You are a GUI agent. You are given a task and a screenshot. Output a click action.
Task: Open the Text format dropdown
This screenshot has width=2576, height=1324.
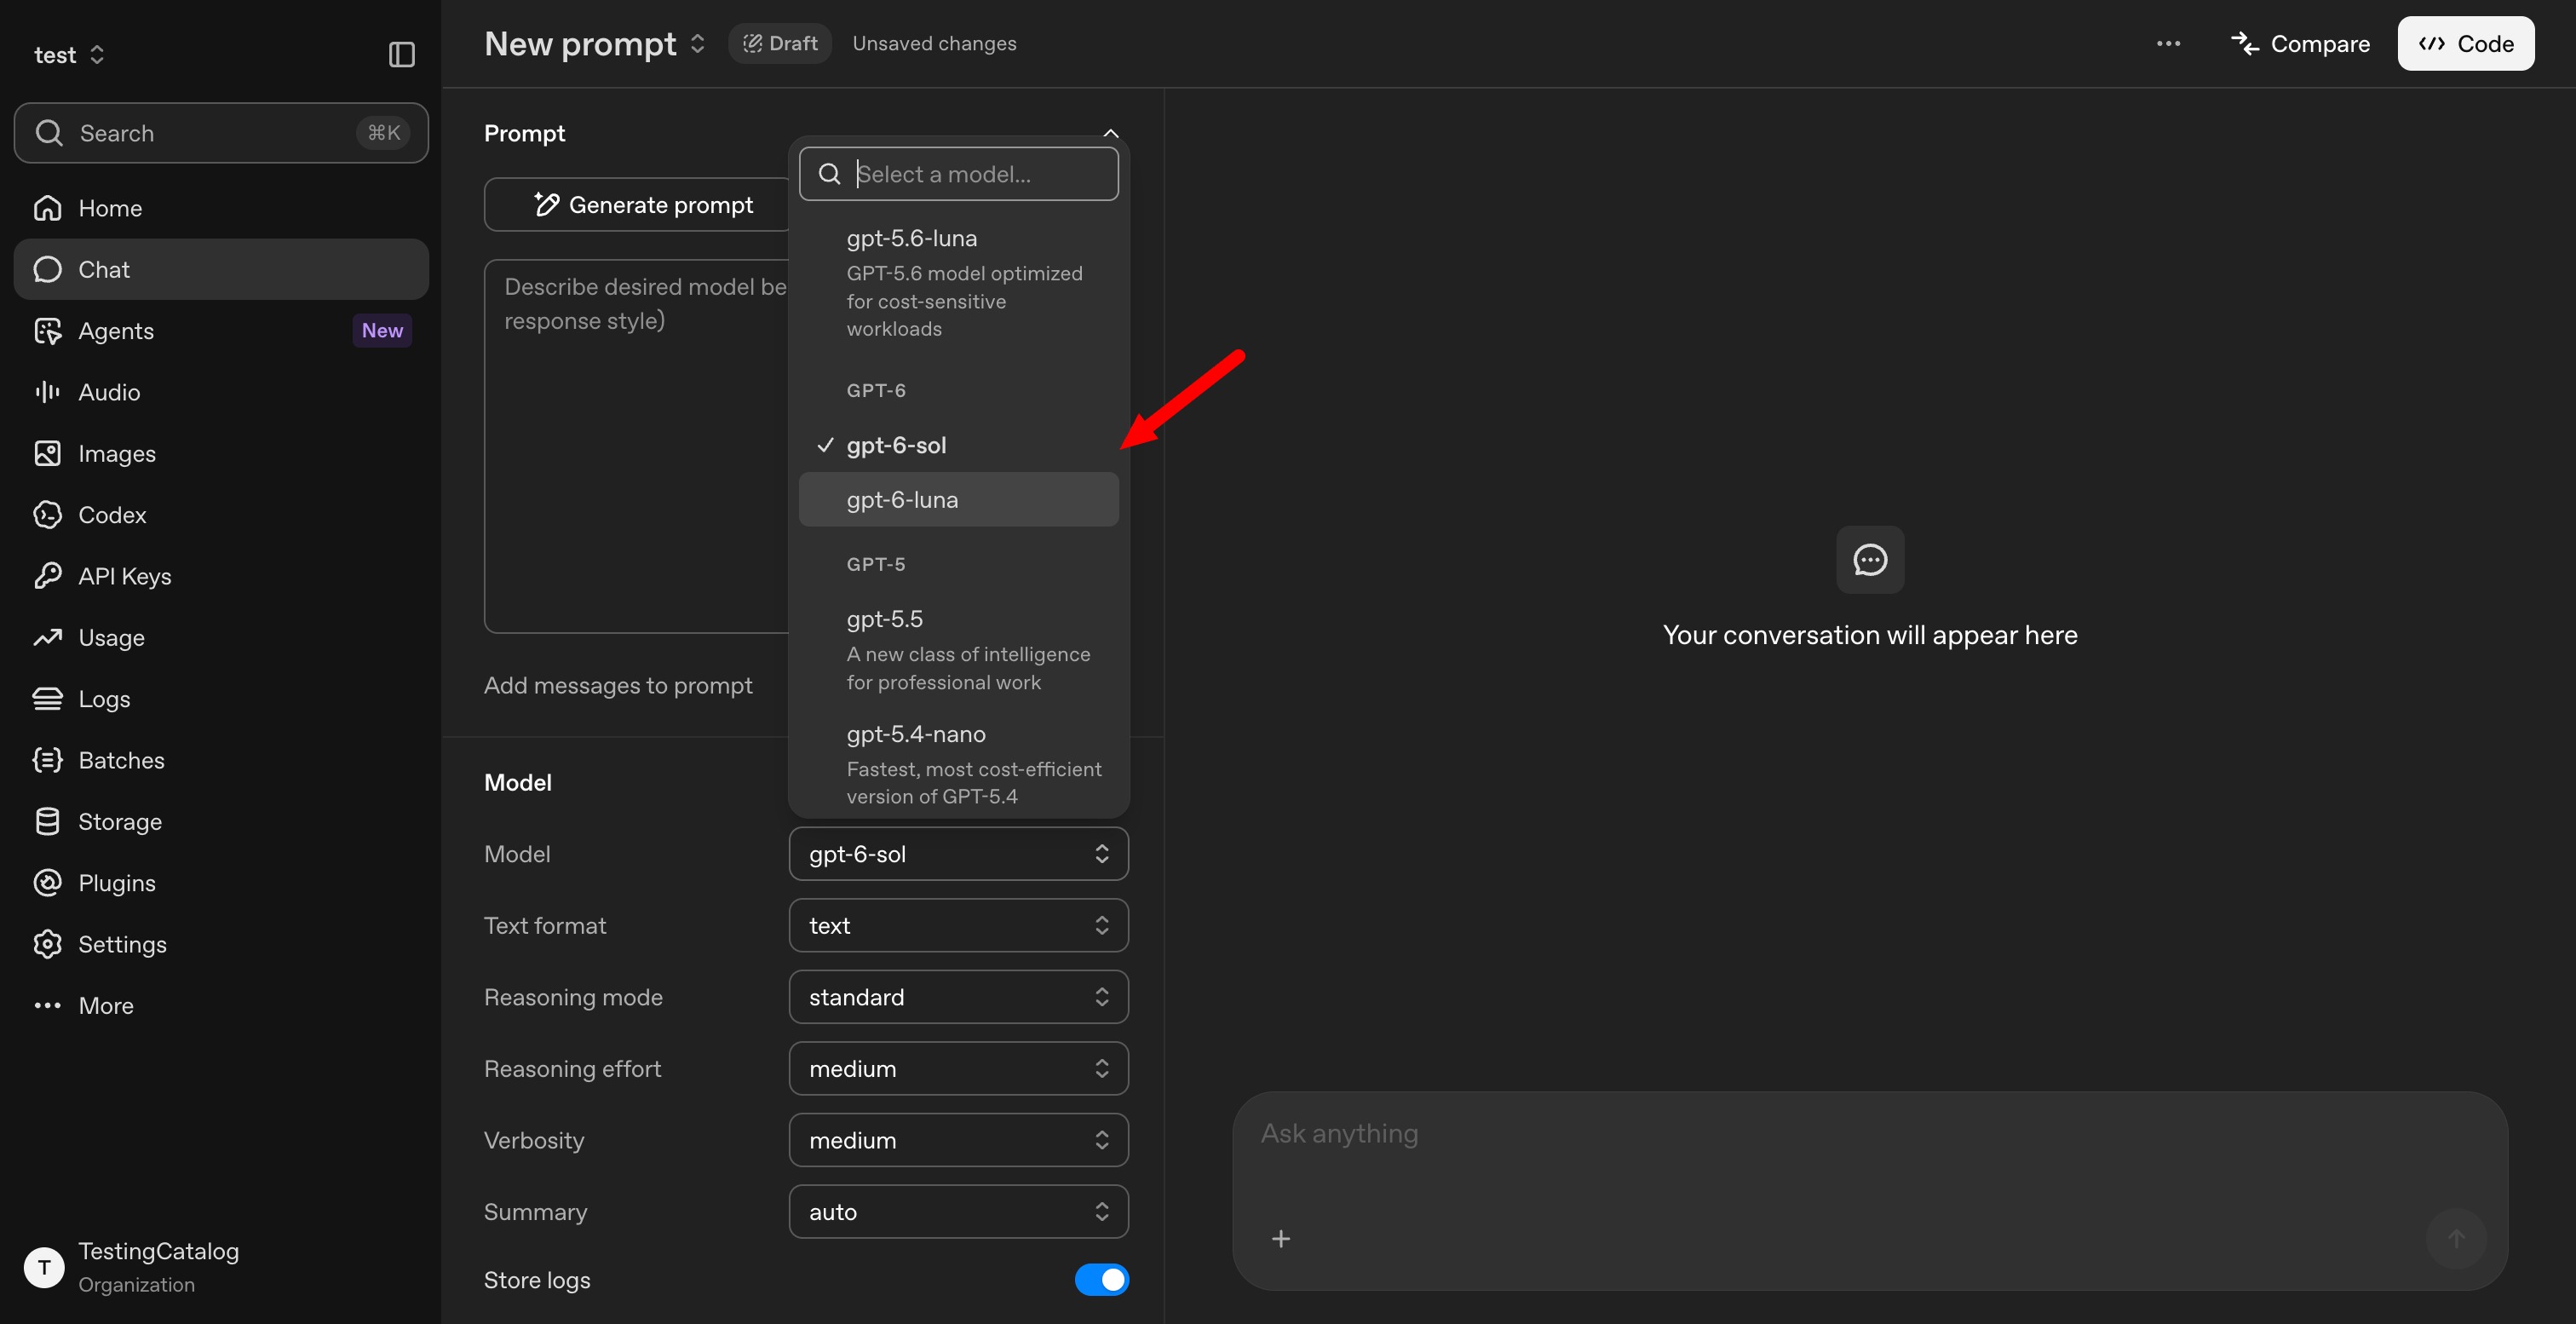tap(958, 925)
